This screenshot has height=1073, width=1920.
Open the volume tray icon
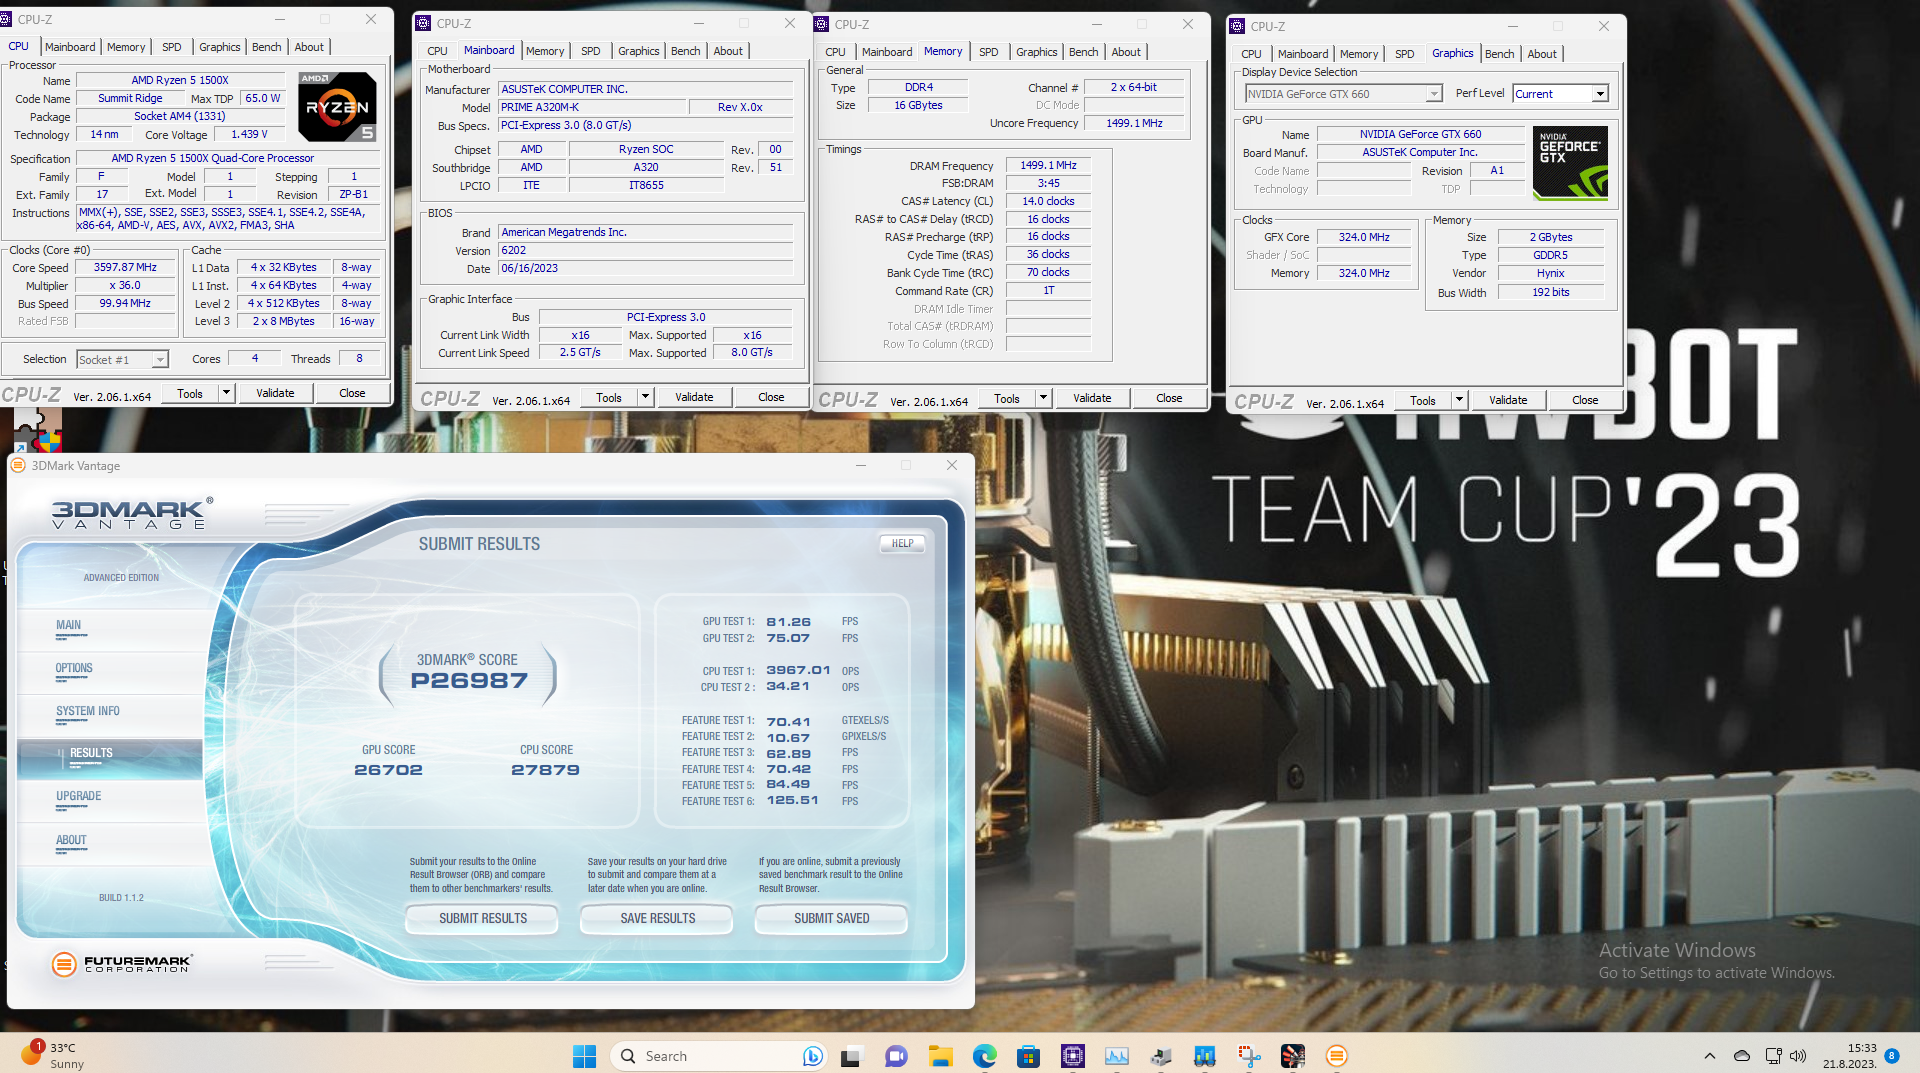pyautogui.click(x=1798, y=1056)
